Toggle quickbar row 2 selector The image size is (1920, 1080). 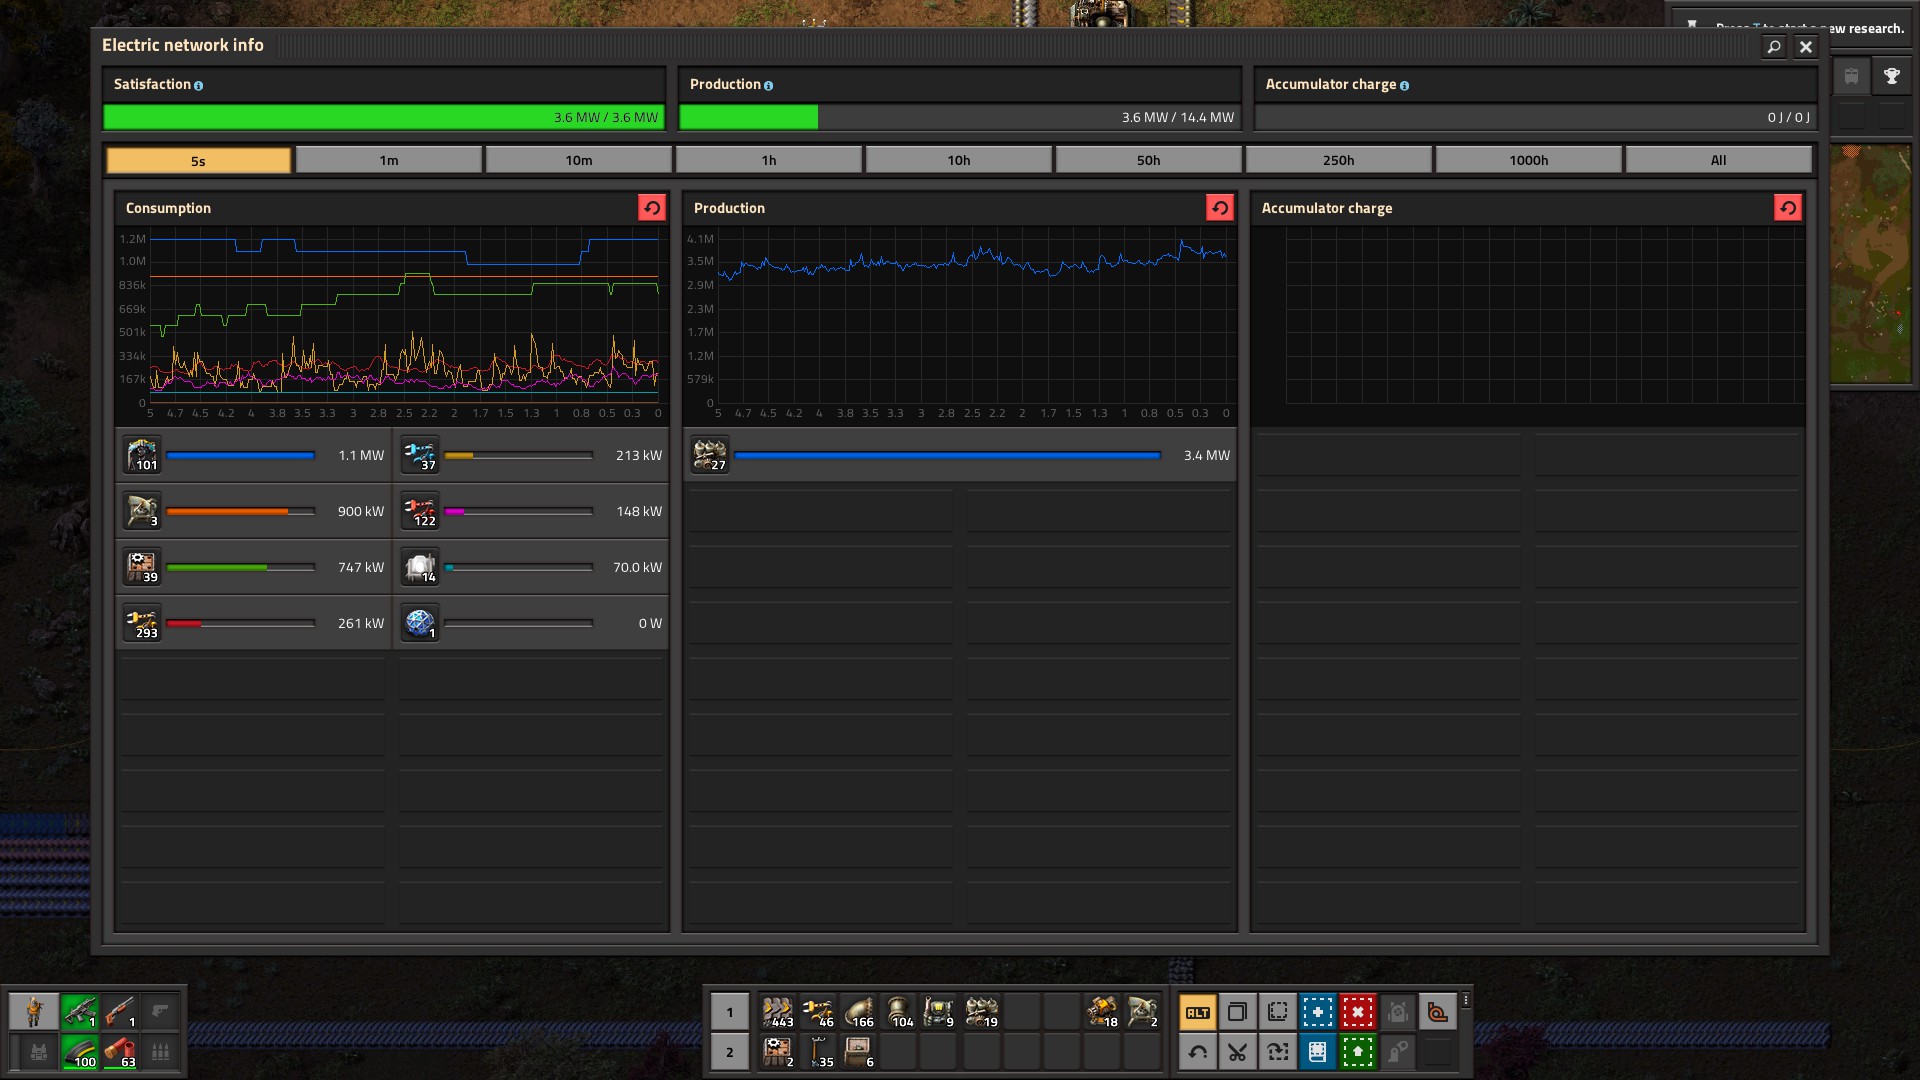click(729, 1052)
